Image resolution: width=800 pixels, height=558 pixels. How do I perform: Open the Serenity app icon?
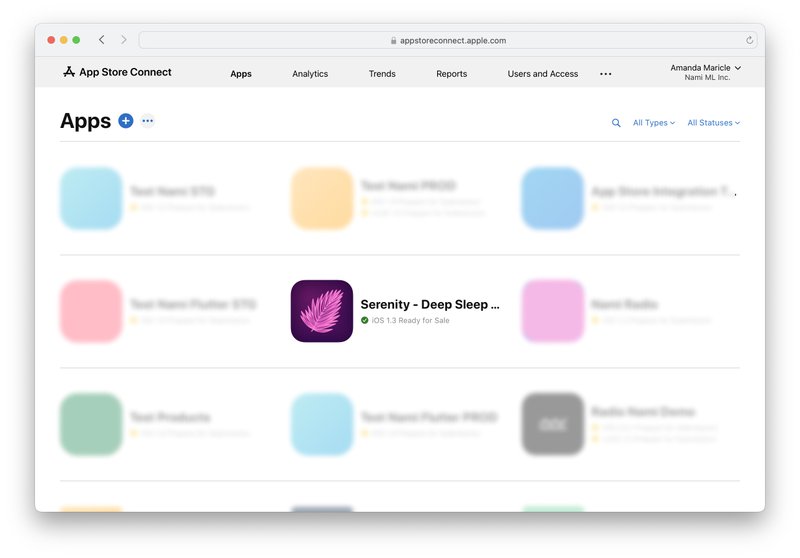[x=322, y=311]
